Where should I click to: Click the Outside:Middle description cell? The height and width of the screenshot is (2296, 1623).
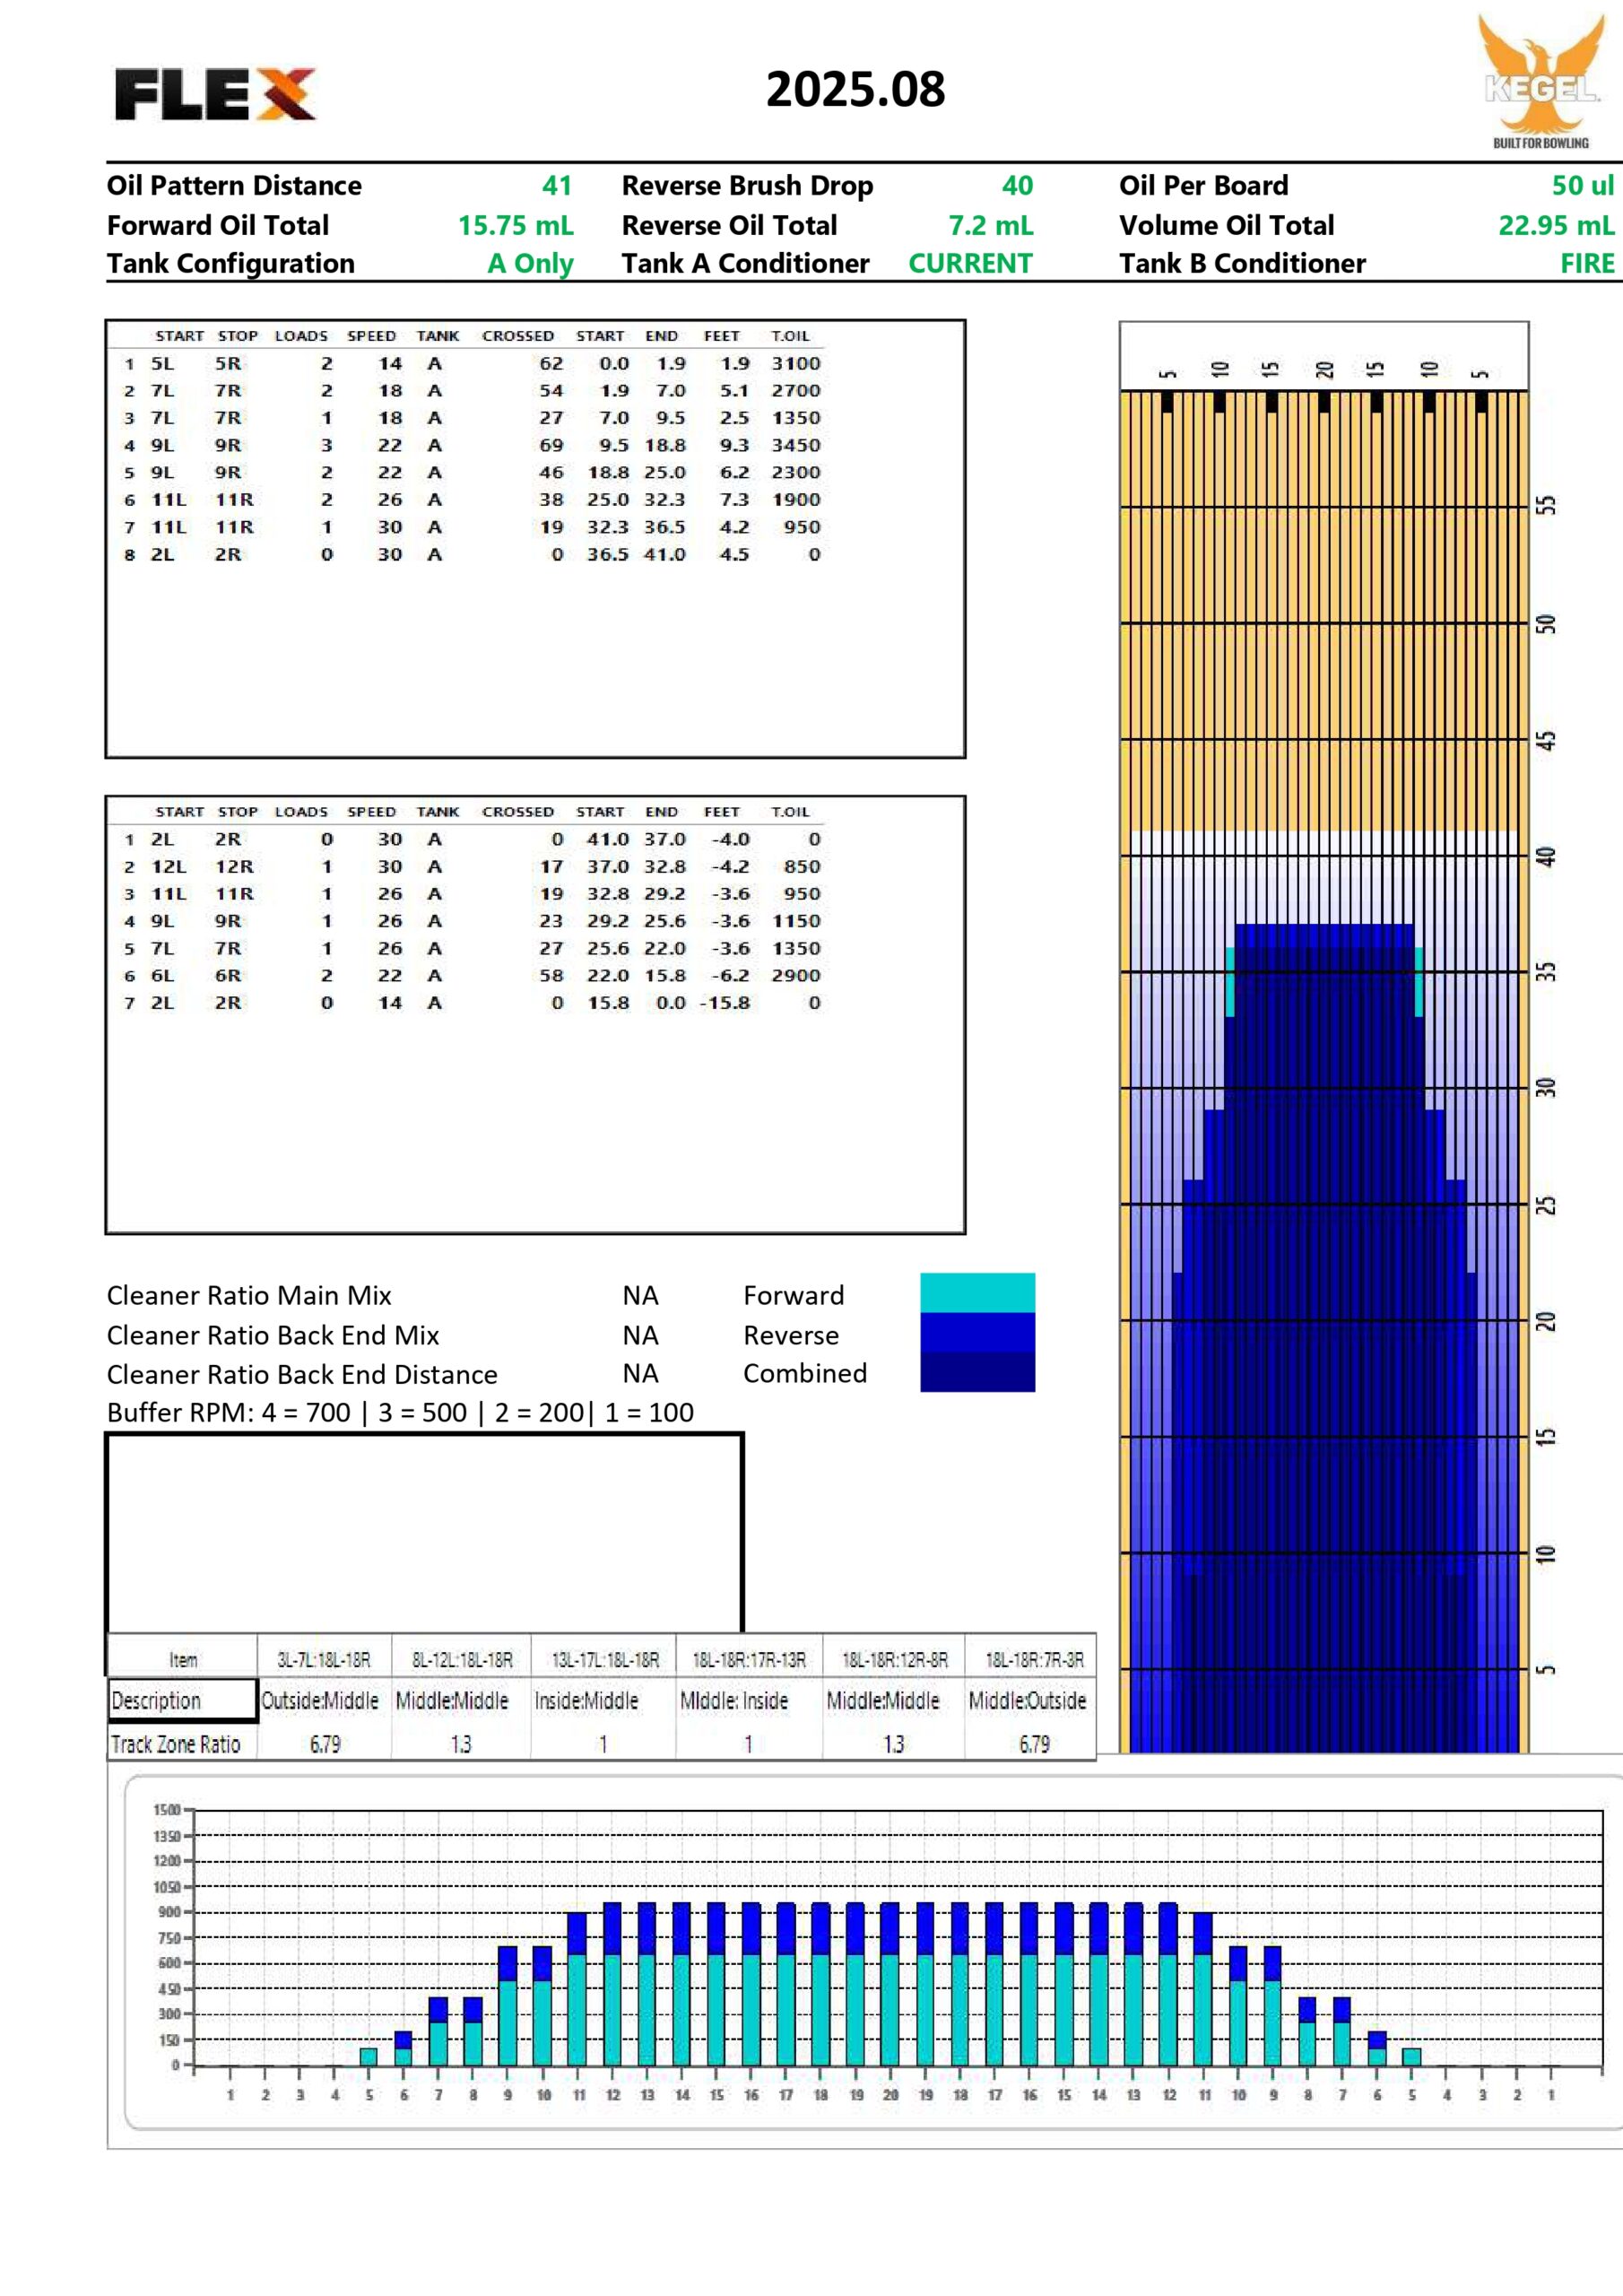coord(320,1700)
